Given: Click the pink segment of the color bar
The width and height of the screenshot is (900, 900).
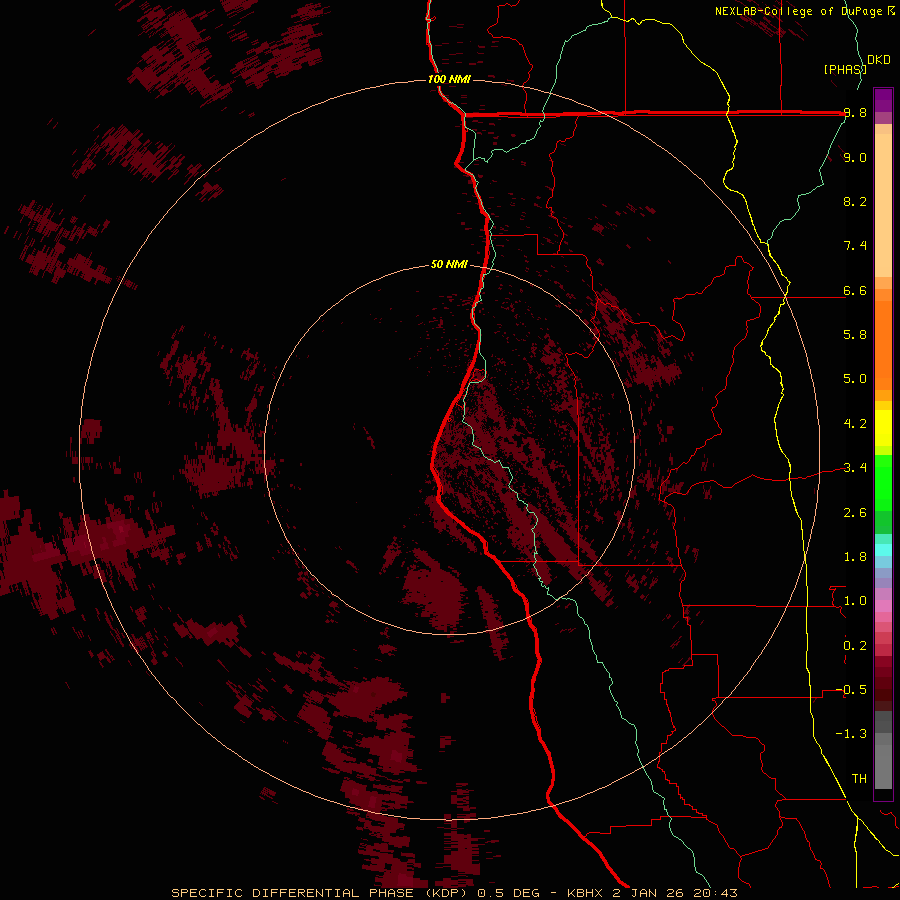Looking at the screenshot, I should [883, 606].
